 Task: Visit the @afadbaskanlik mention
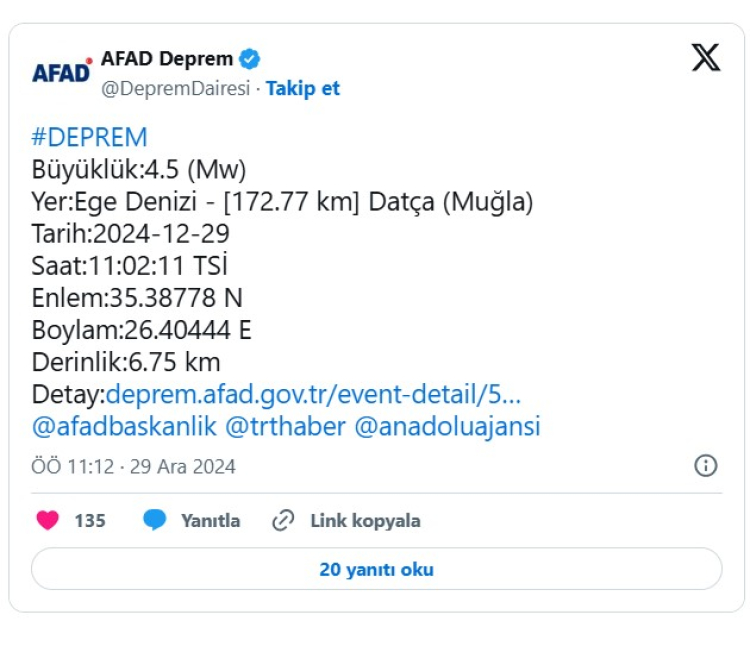pos(125,426)
